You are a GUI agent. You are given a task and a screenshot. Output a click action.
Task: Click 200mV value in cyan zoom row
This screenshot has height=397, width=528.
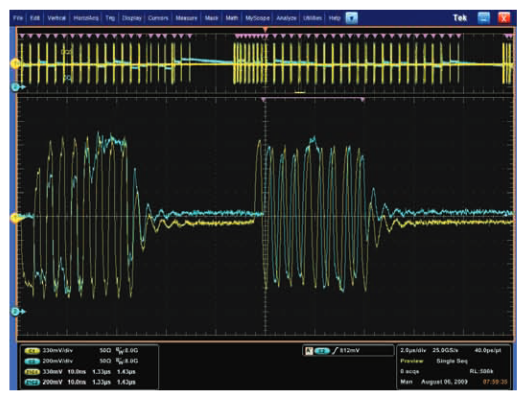52,383
